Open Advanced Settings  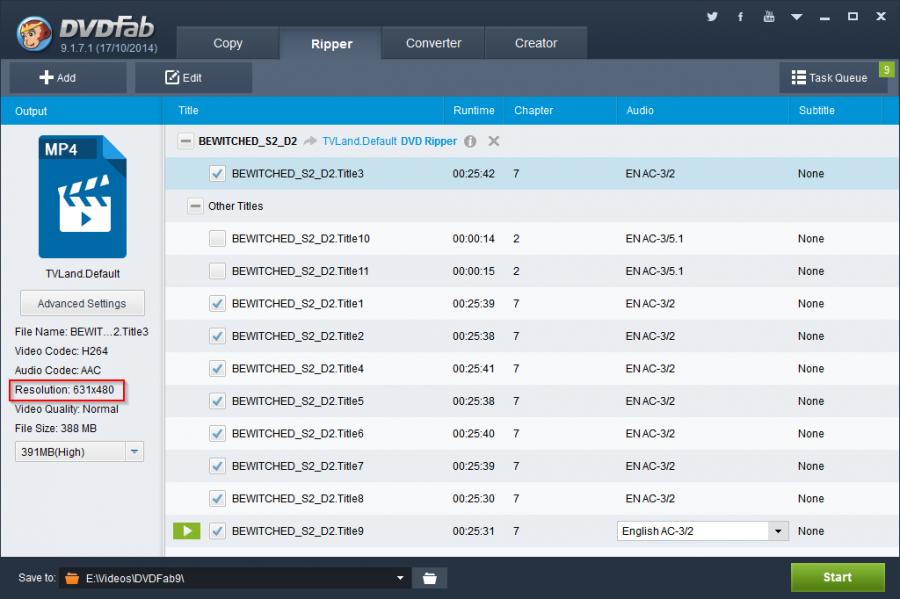point(82,304)
